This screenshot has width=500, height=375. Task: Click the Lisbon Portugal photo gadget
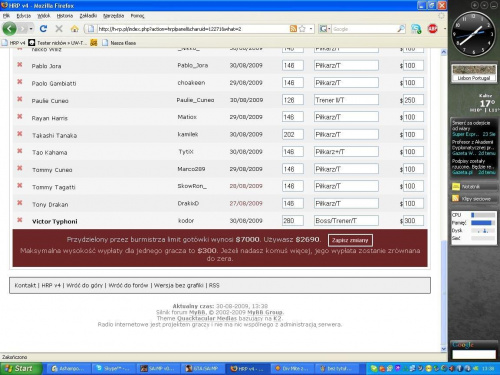474,73
